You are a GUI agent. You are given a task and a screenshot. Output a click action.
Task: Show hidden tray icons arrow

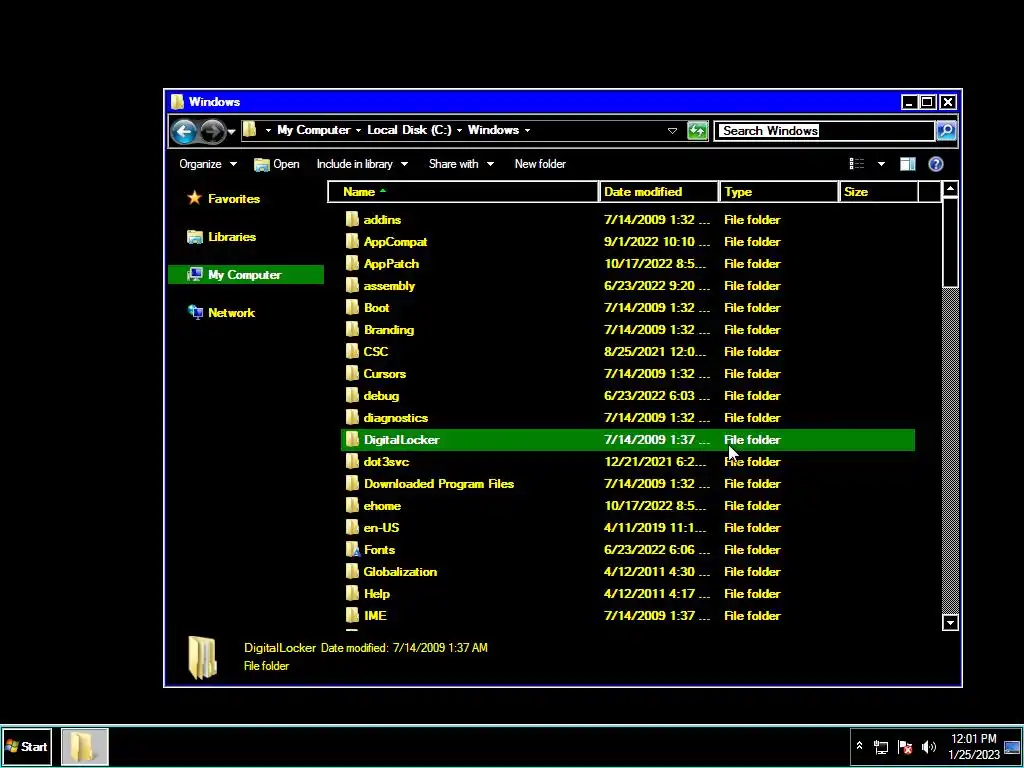(x=859, y=746)
